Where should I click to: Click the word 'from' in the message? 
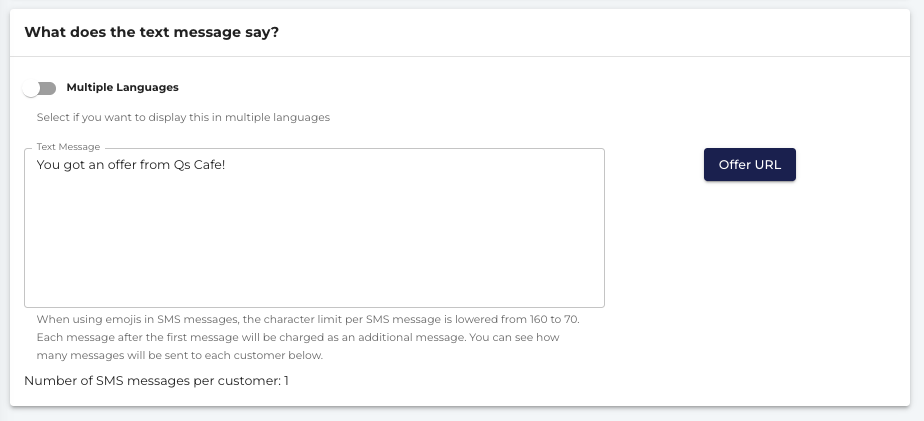coord(155,165)
